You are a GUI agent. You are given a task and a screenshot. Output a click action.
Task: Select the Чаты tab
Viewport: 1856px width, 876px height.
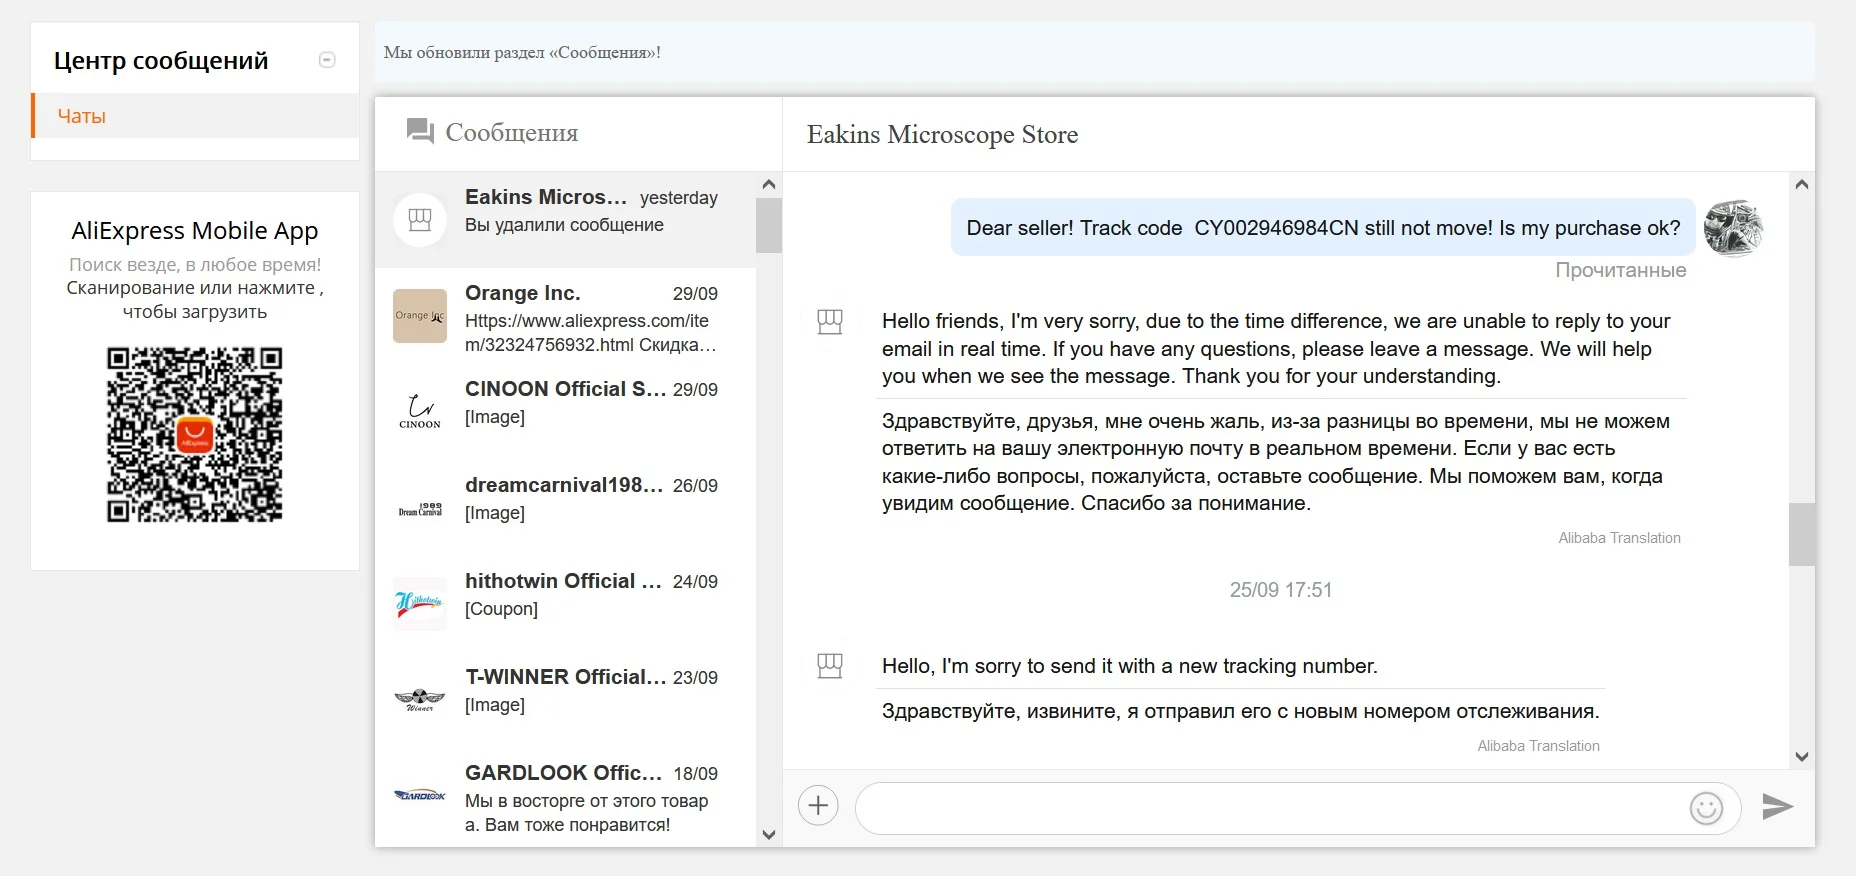(x=82, y=116)
